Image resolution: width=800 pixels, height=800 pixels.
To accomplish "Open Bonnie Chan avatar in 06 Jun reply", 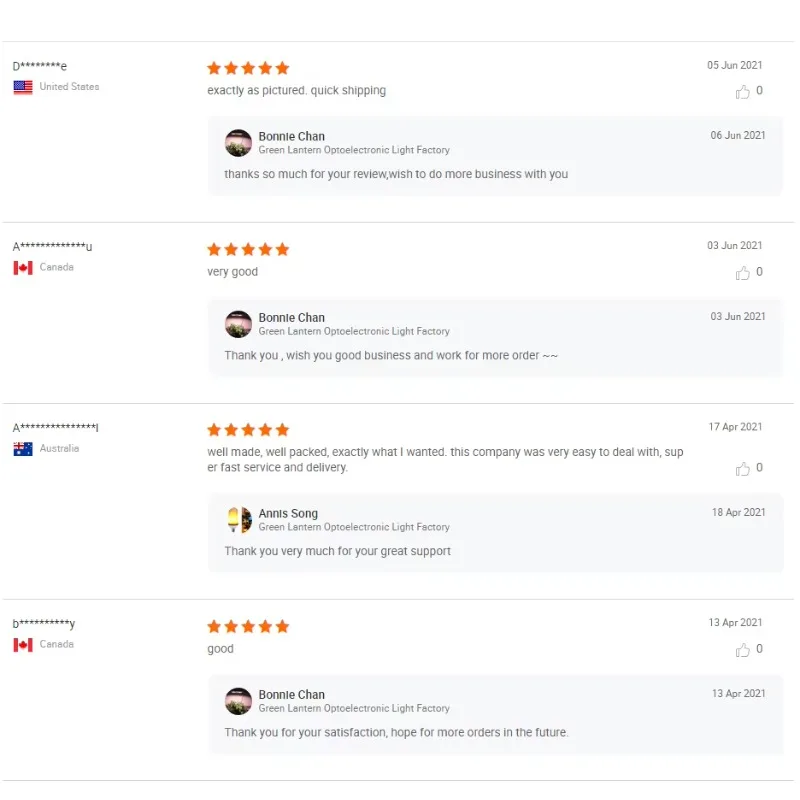I will [239, 143].
